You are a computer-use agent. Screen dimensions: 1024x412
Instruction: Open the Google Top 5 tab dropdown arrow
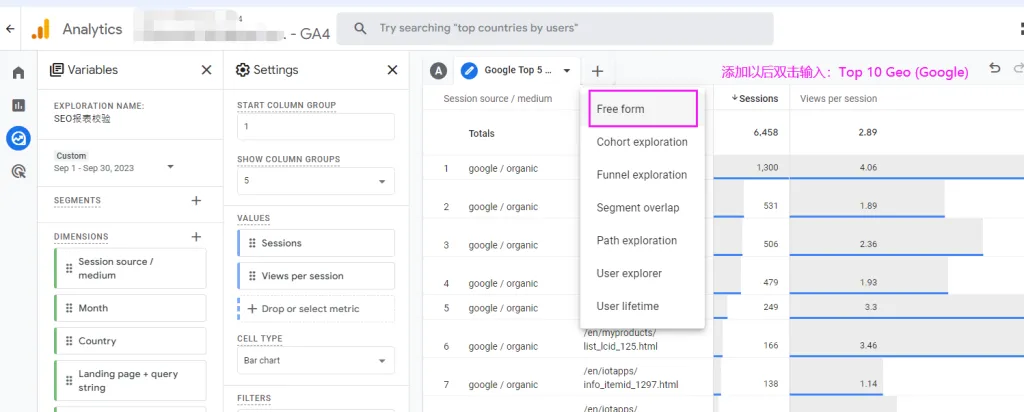click(x=567, y=71)
